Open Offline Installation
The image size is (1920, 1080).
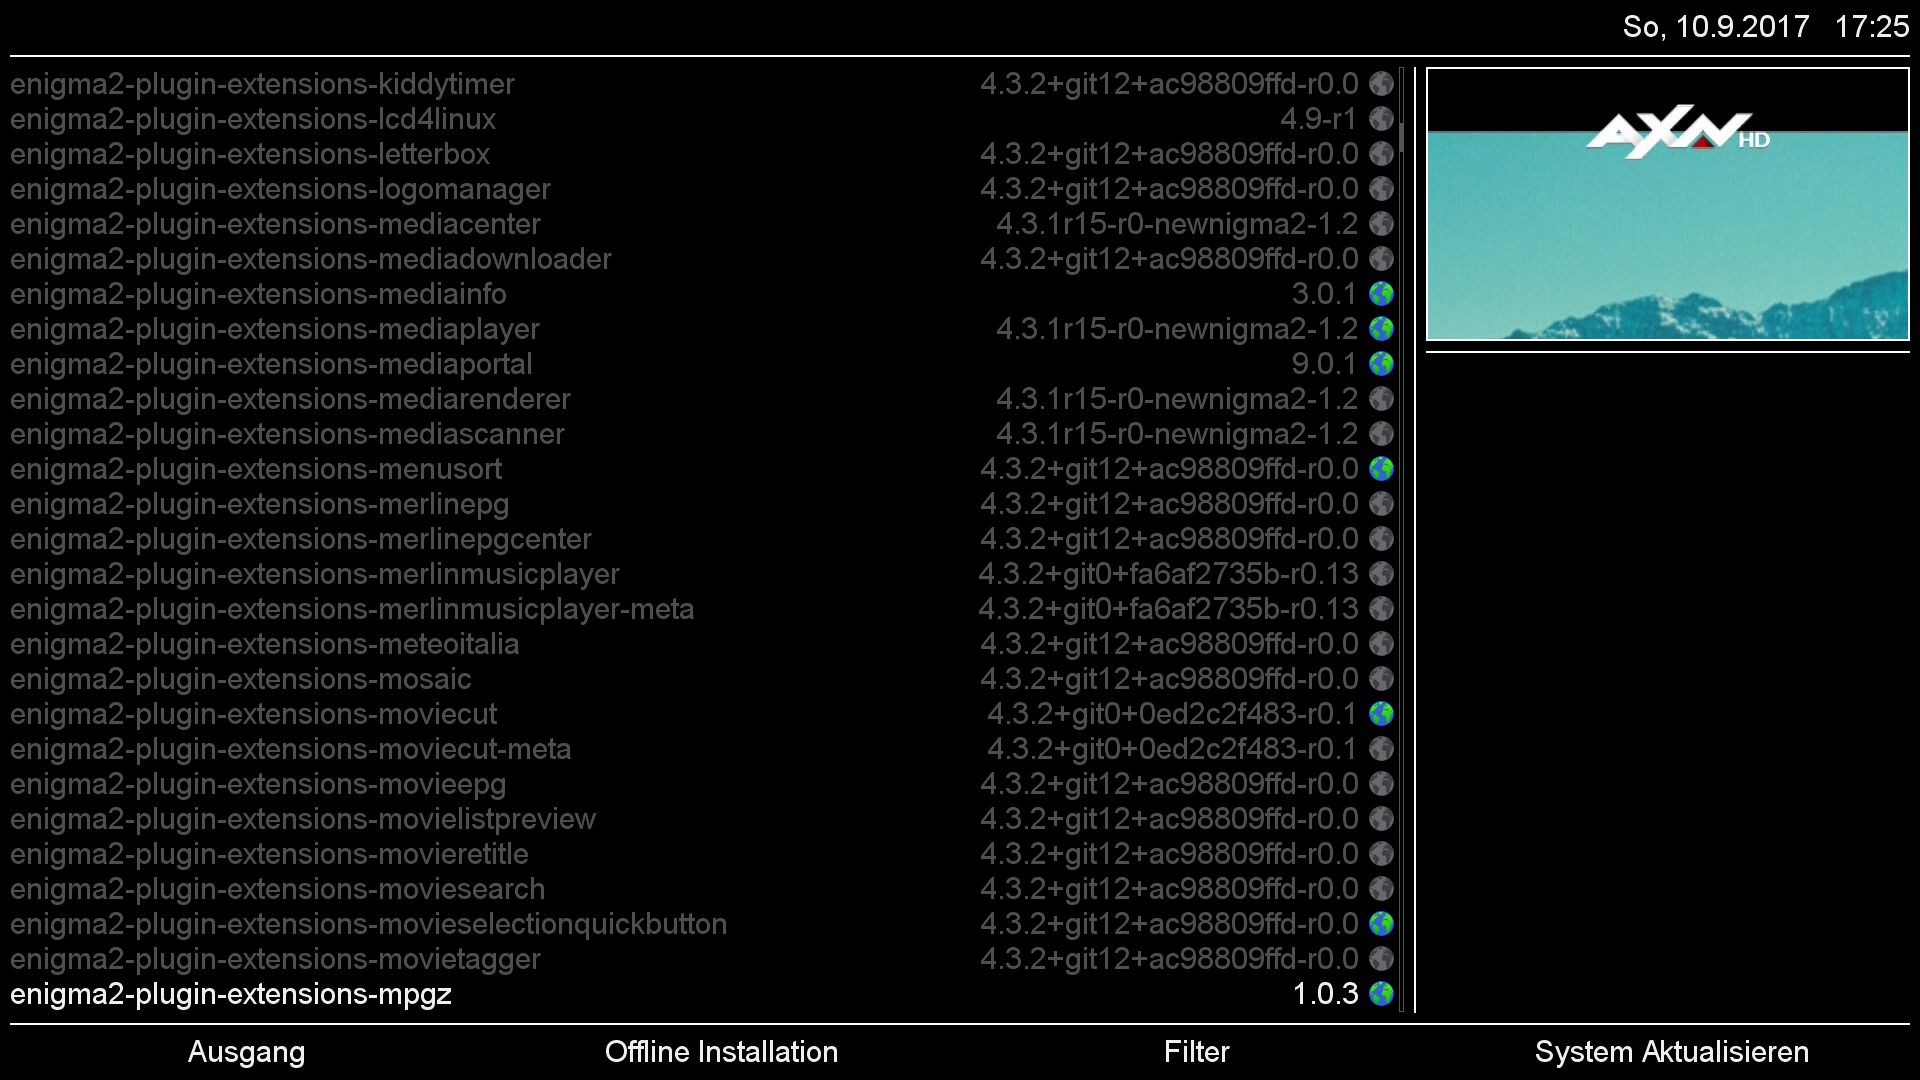coord(721,1052)
